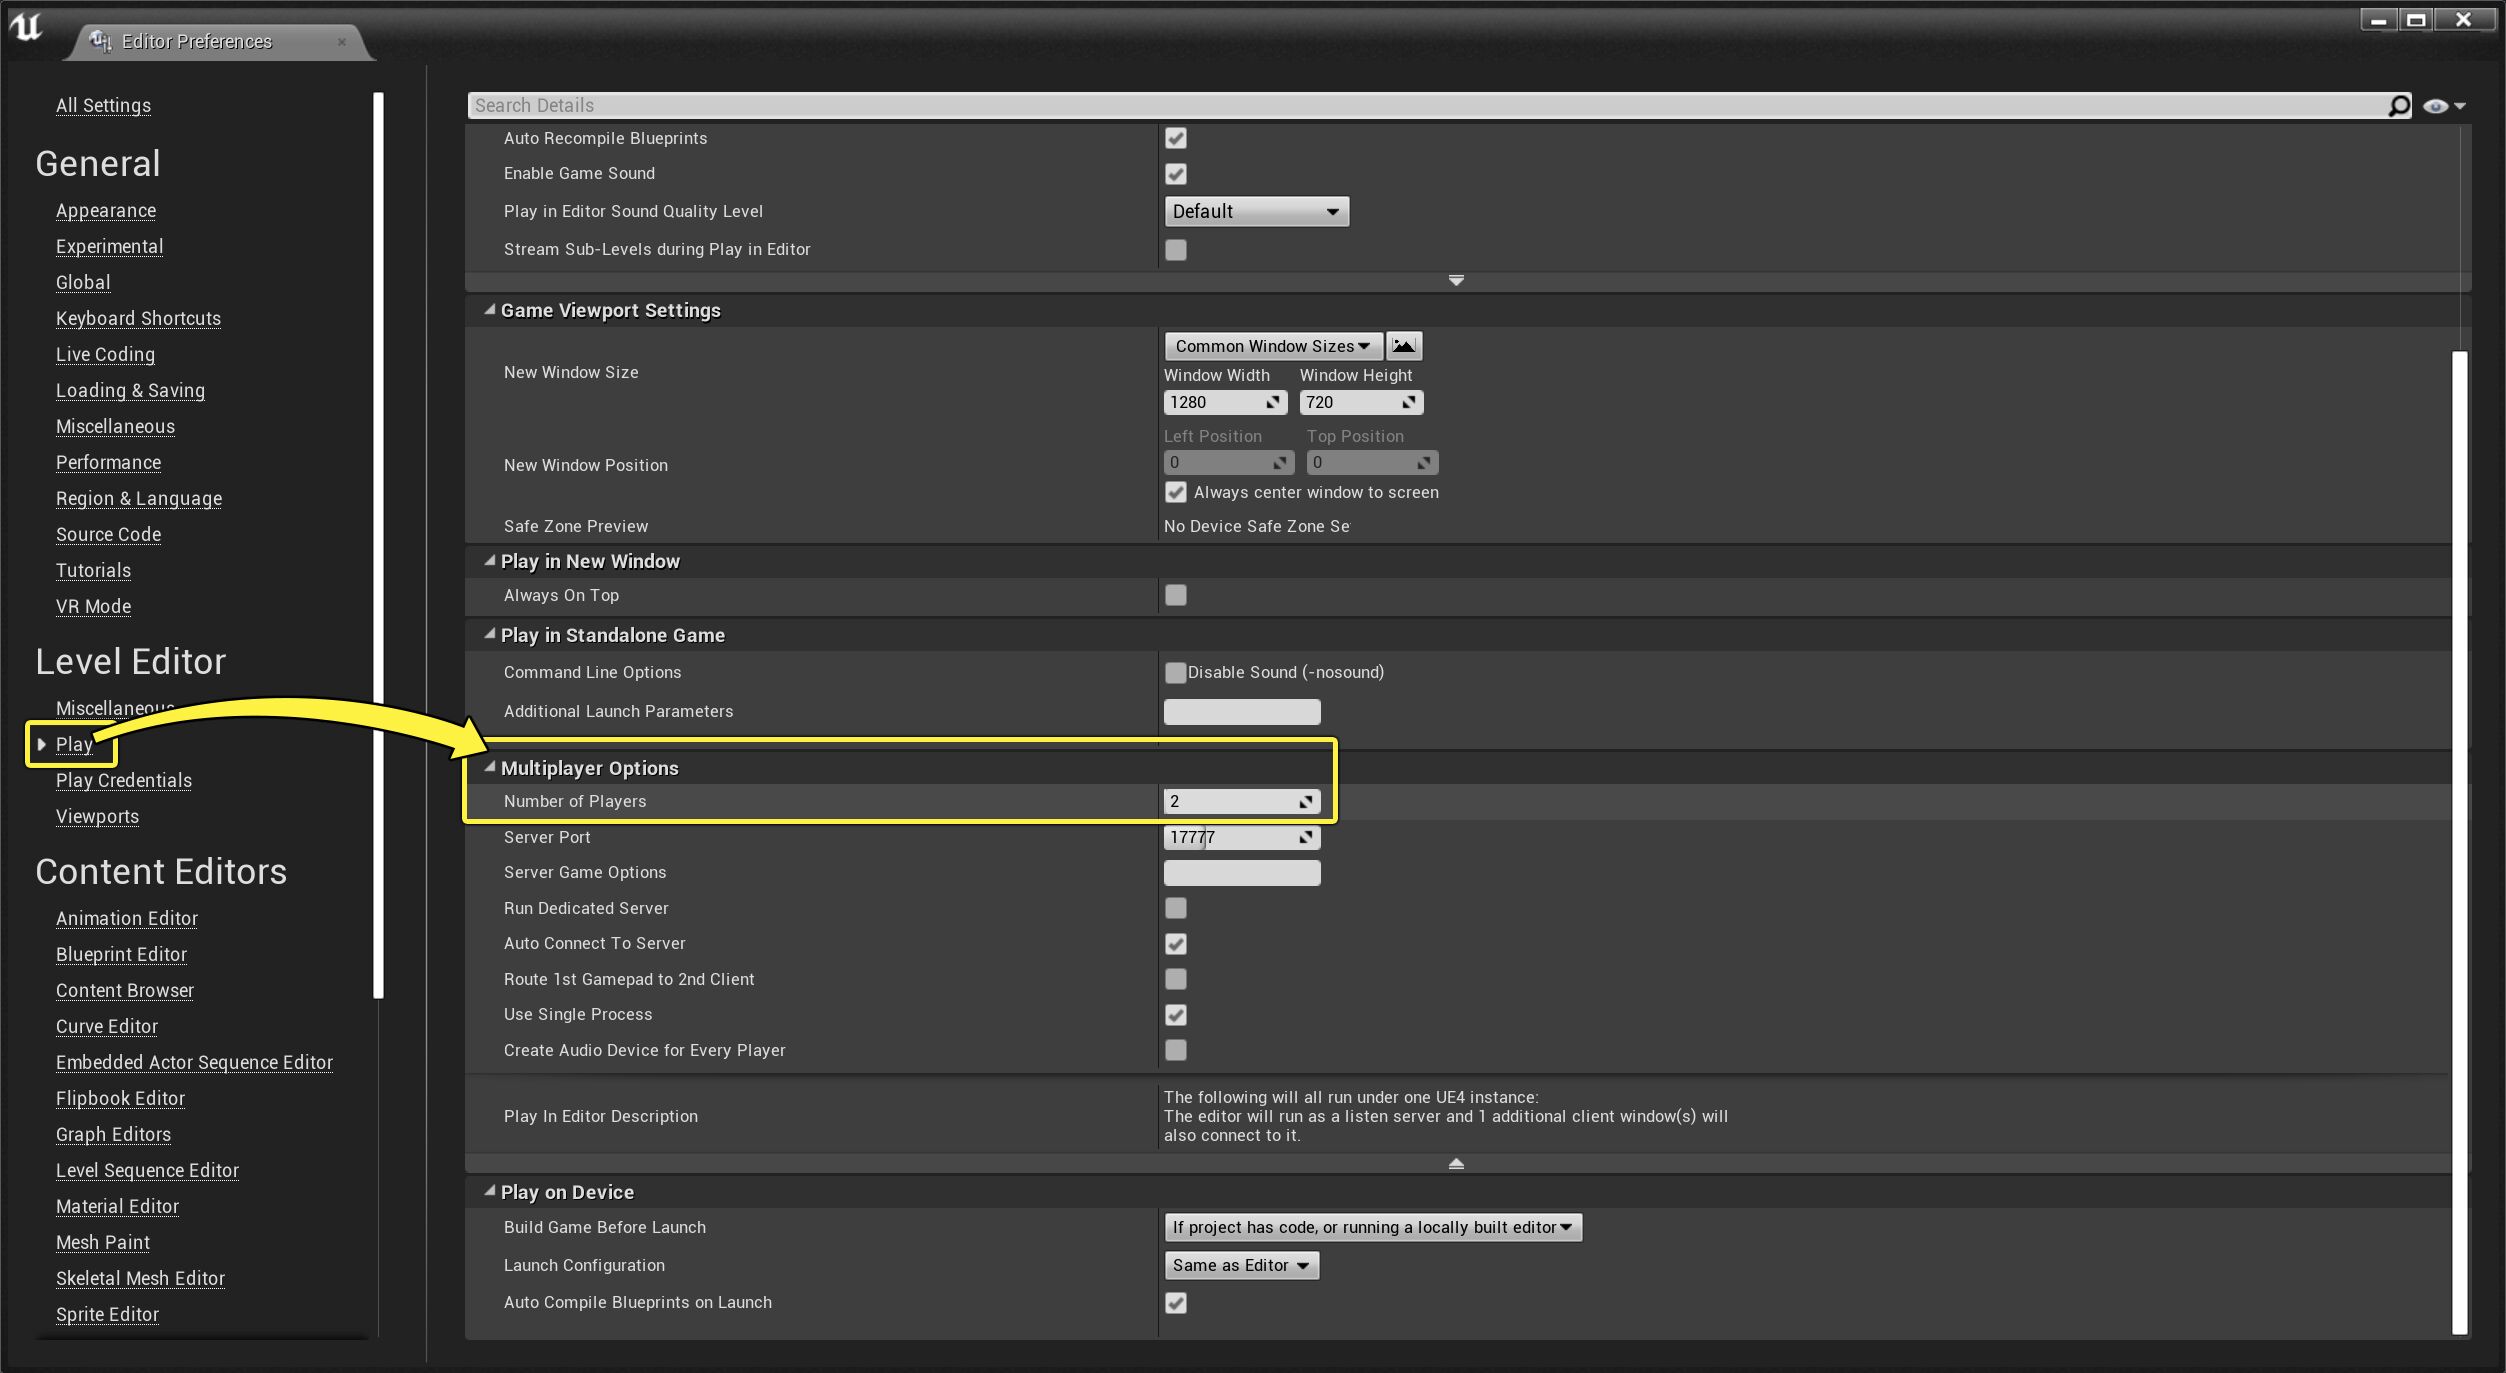The height and width of the screenshot is (1373, 2506).
Task: Open Blueprint Editor settings page
Action: click(x=121, y=955)
